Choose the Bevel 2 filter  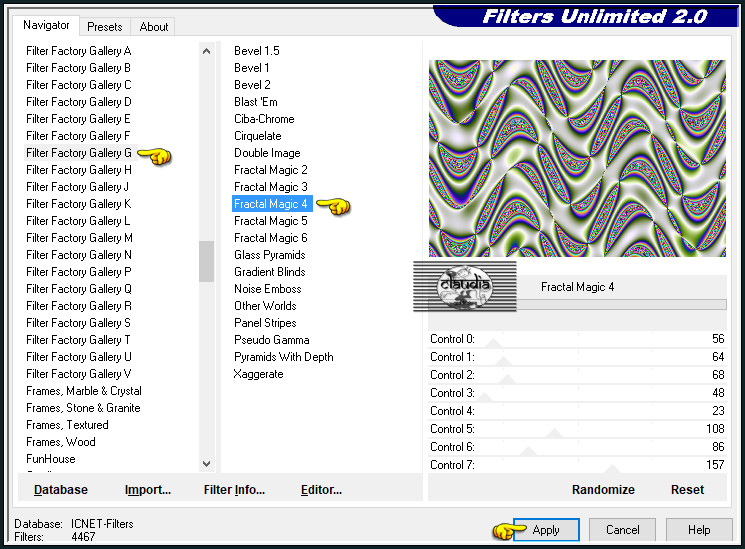point(252,85)
